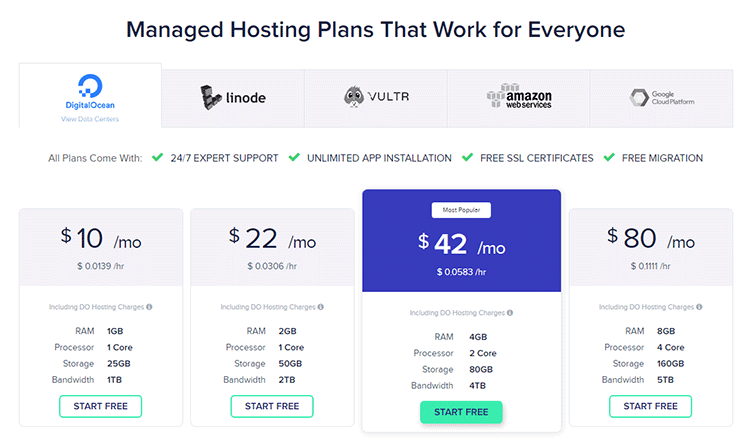Click info icon in $80 plan
The width and height of the screenshot is (750, 445).
[x=699, y=307]
